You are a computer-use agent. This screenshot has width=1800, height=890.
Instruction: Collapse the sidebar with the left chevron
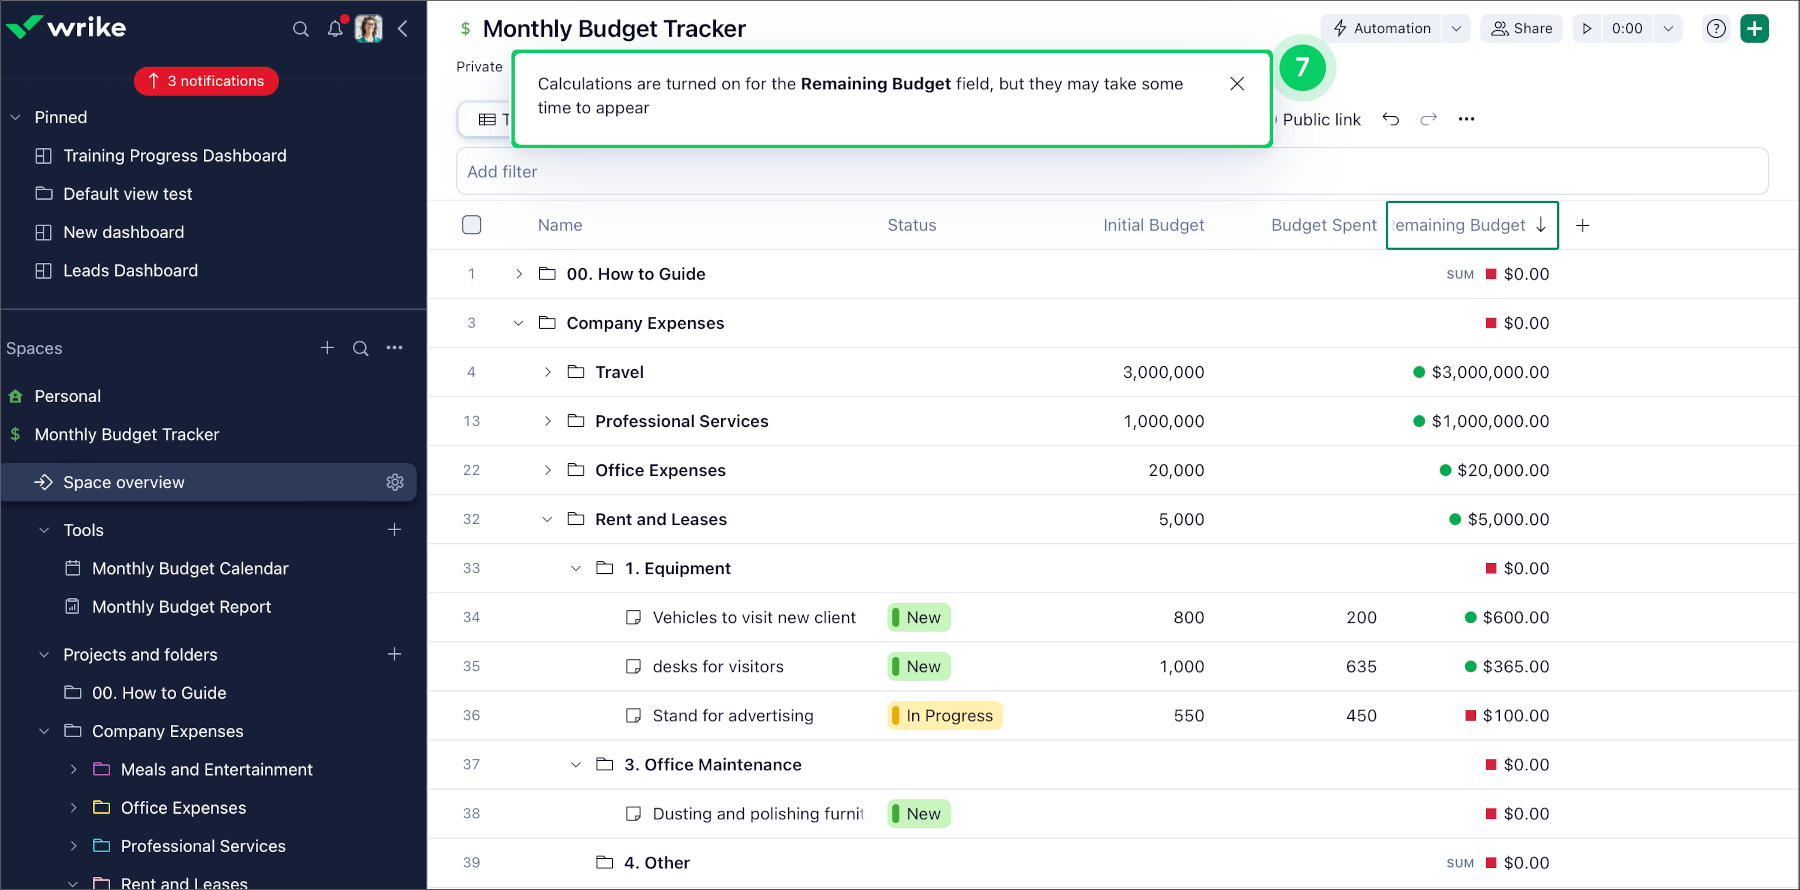(403, 29)
